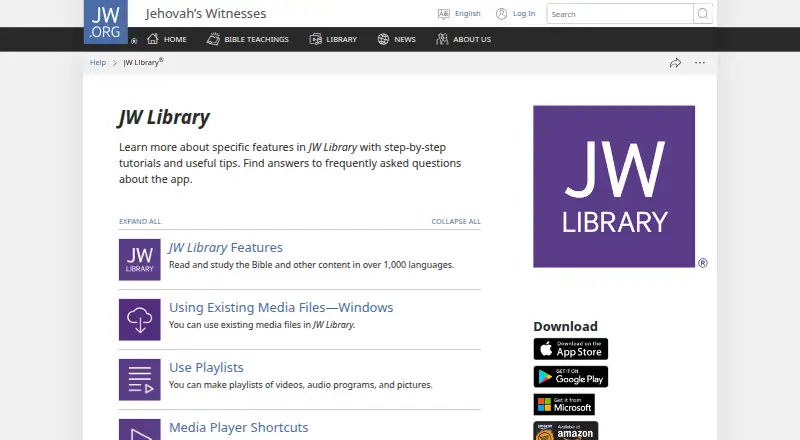Open the HOME menu item
Image resolution: width=800 pixels, height=440 pixels.
click(175, 39)
